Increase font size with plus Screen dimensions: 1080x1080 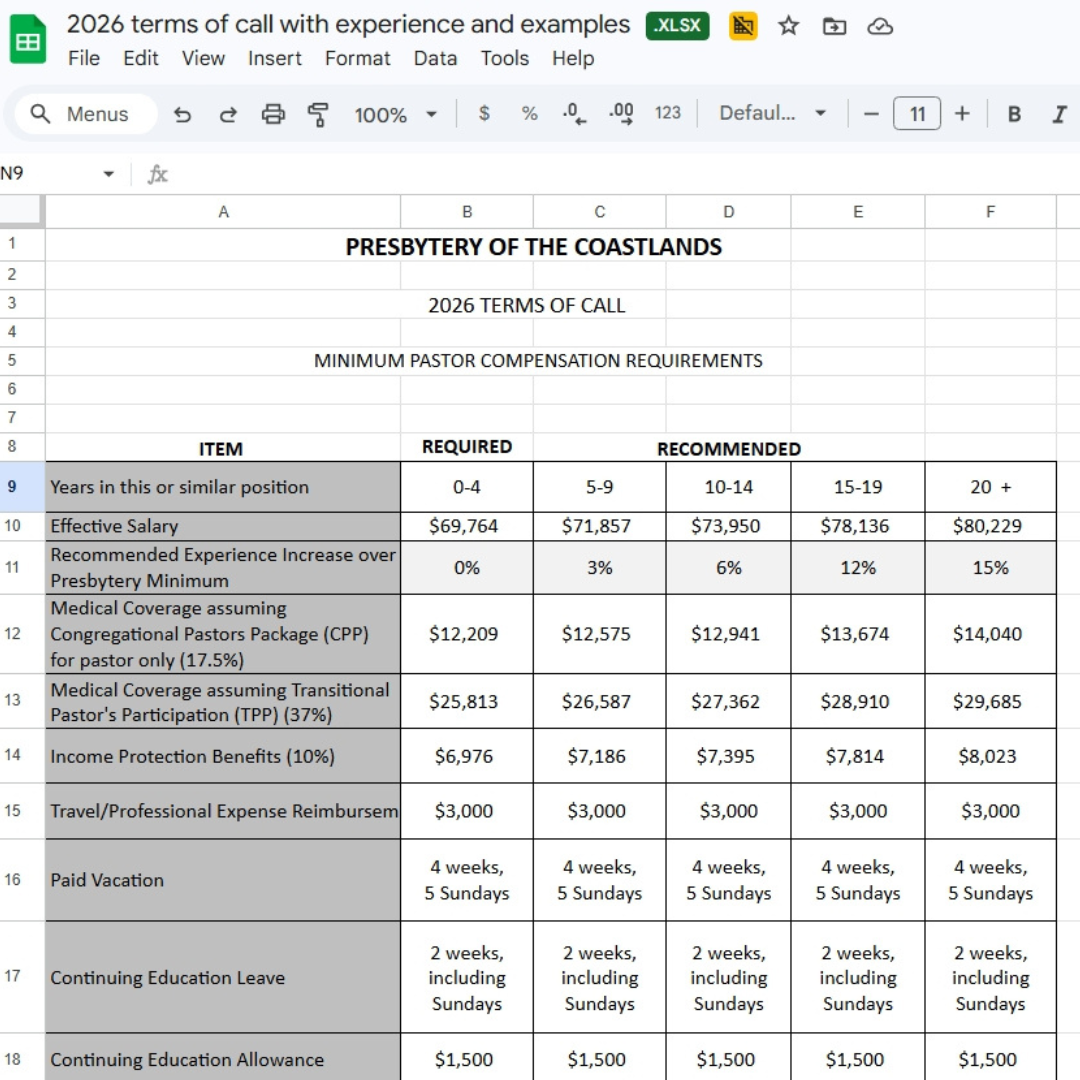pyautogui.click(x=962, y=114)
